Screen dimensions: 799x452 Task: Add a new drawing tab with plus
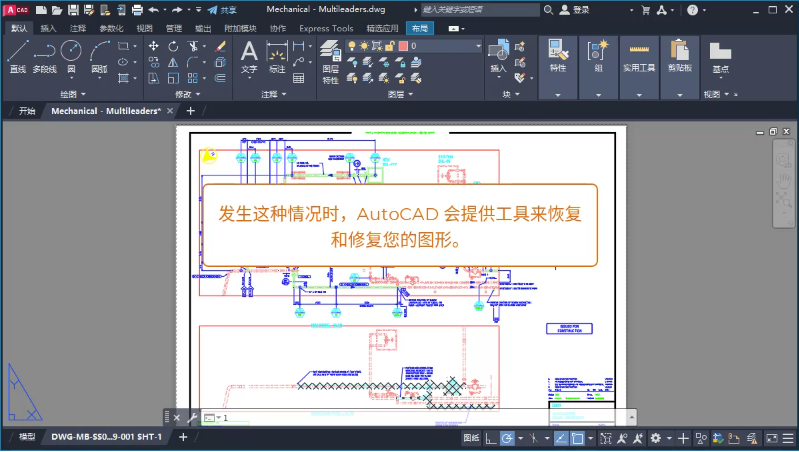tap(191, 111)
